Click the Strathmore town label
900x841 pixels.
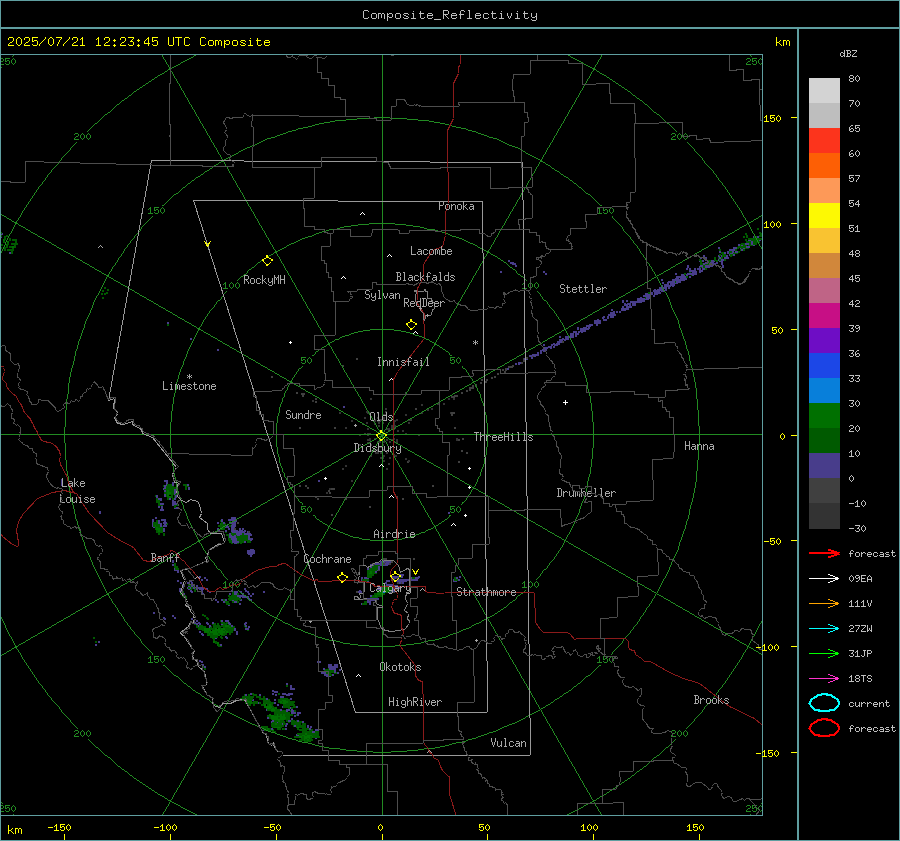[486, 592]
